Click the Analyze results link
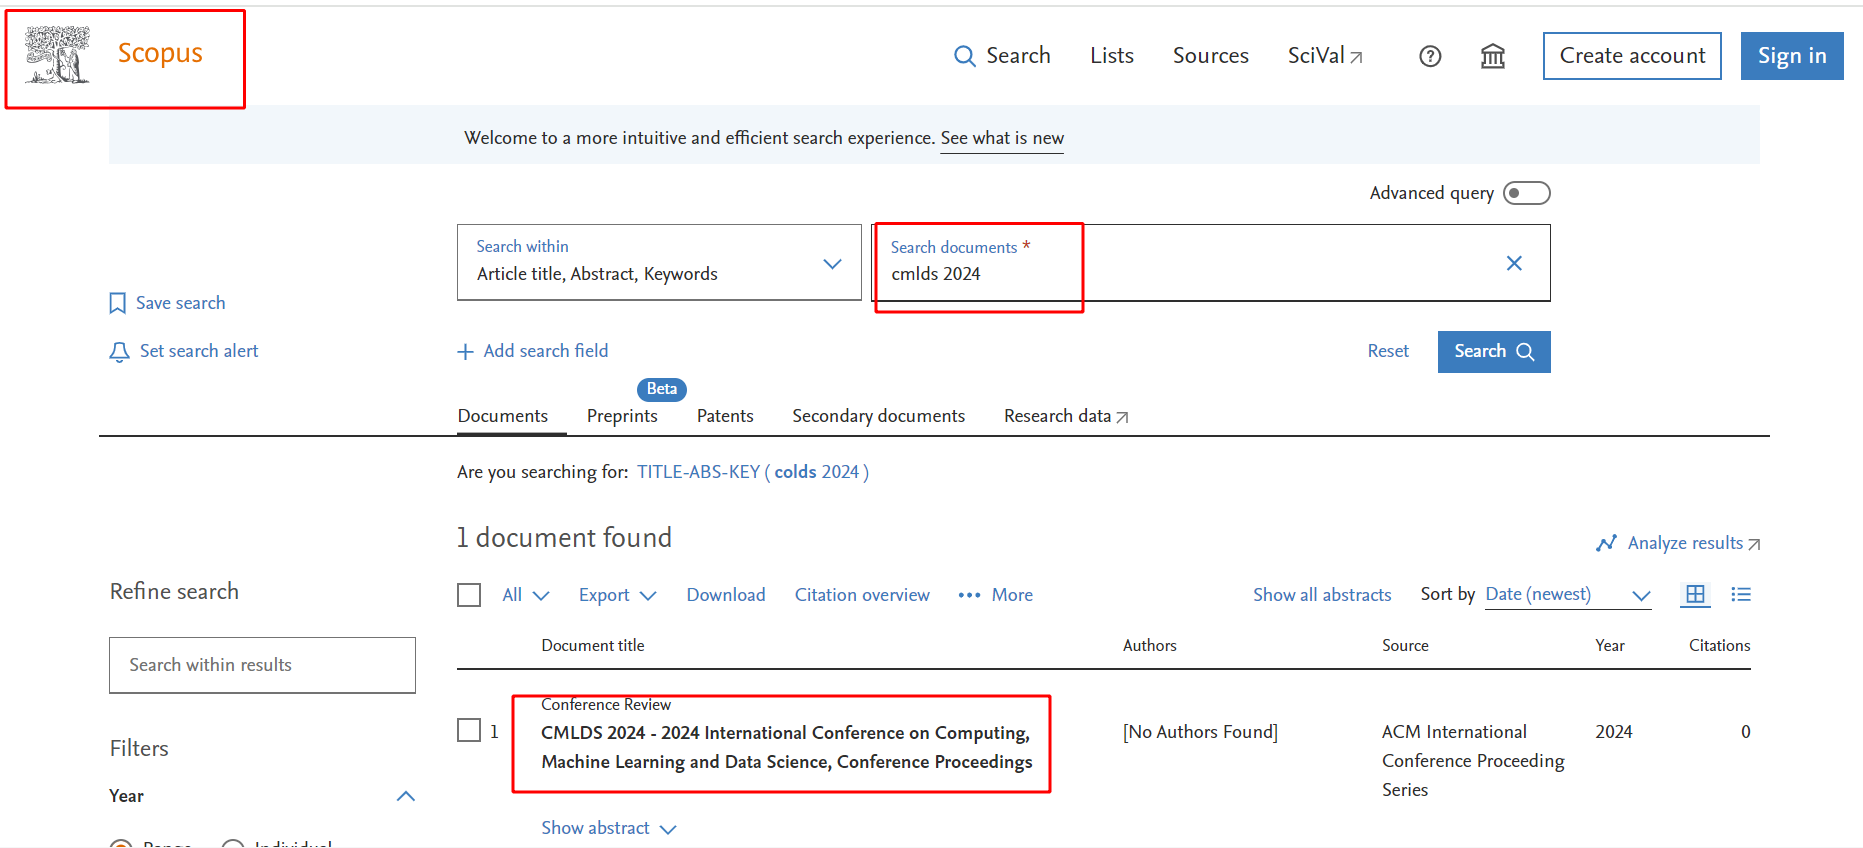This screenshot has width=1863, height=848. [x=1685, y=543]
